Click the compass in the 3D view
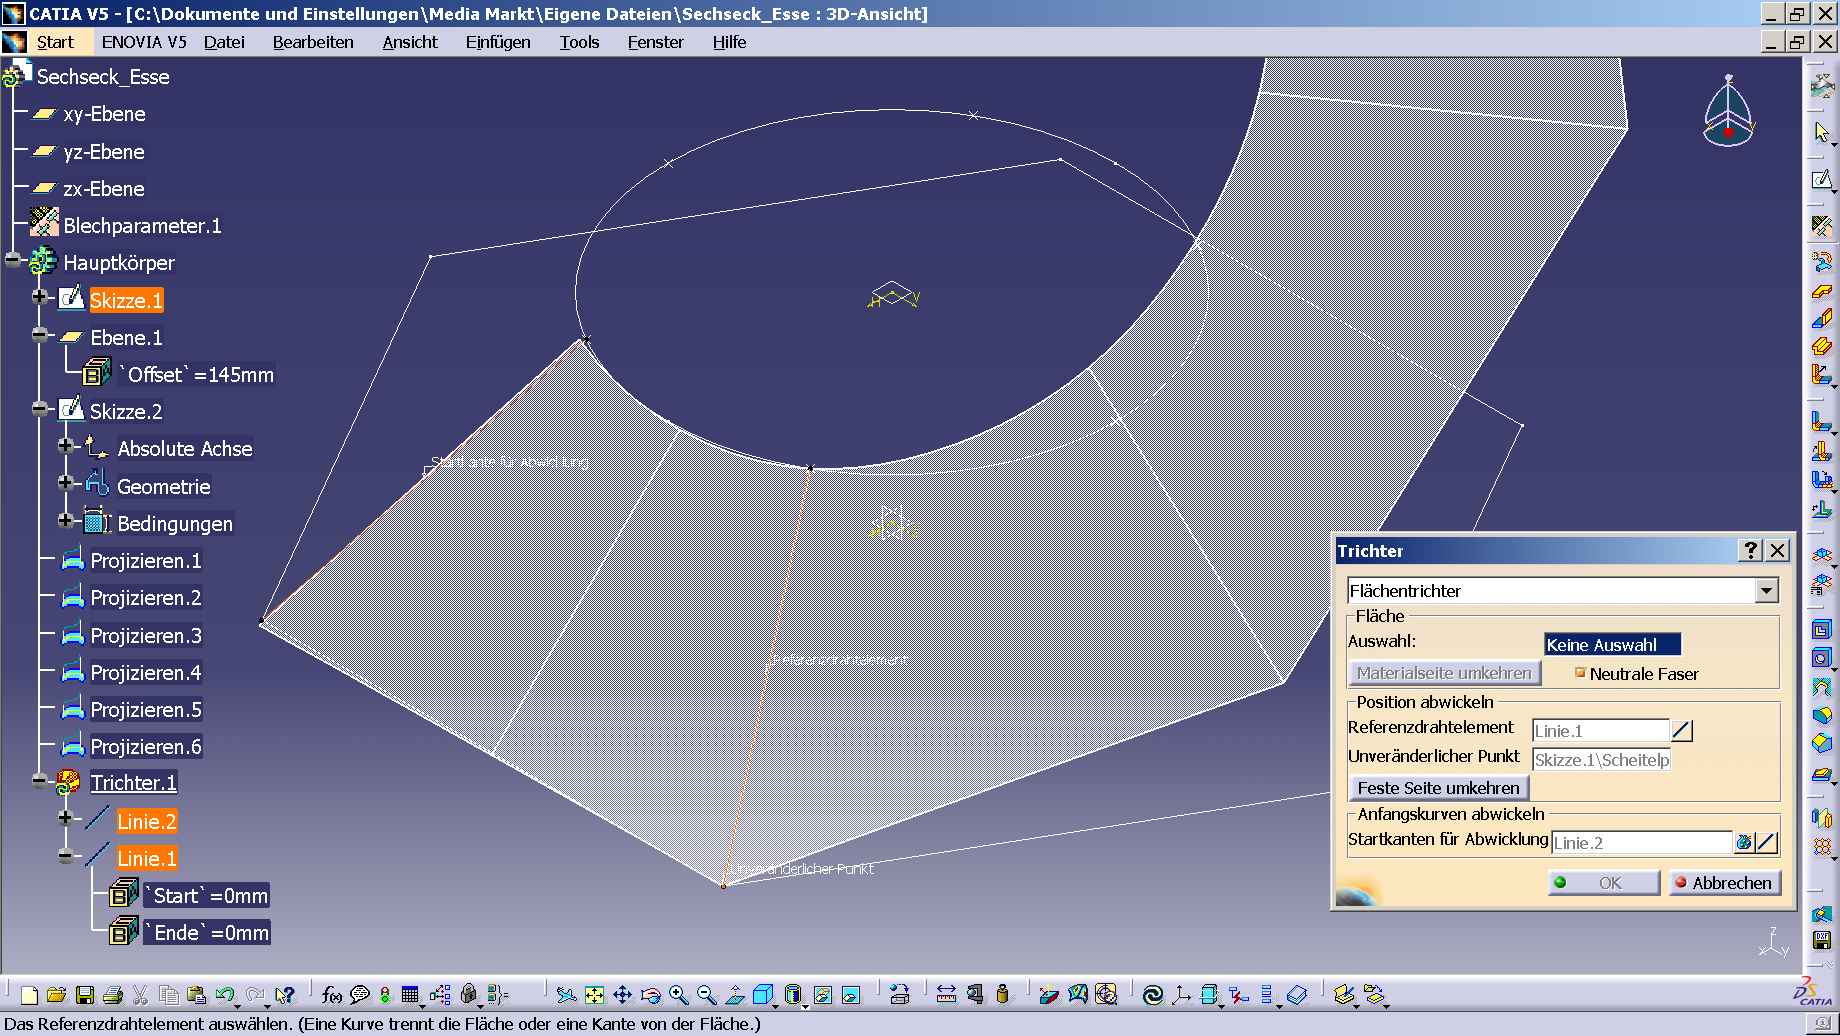The image size is (1840, 1036). pos(1729,112)
